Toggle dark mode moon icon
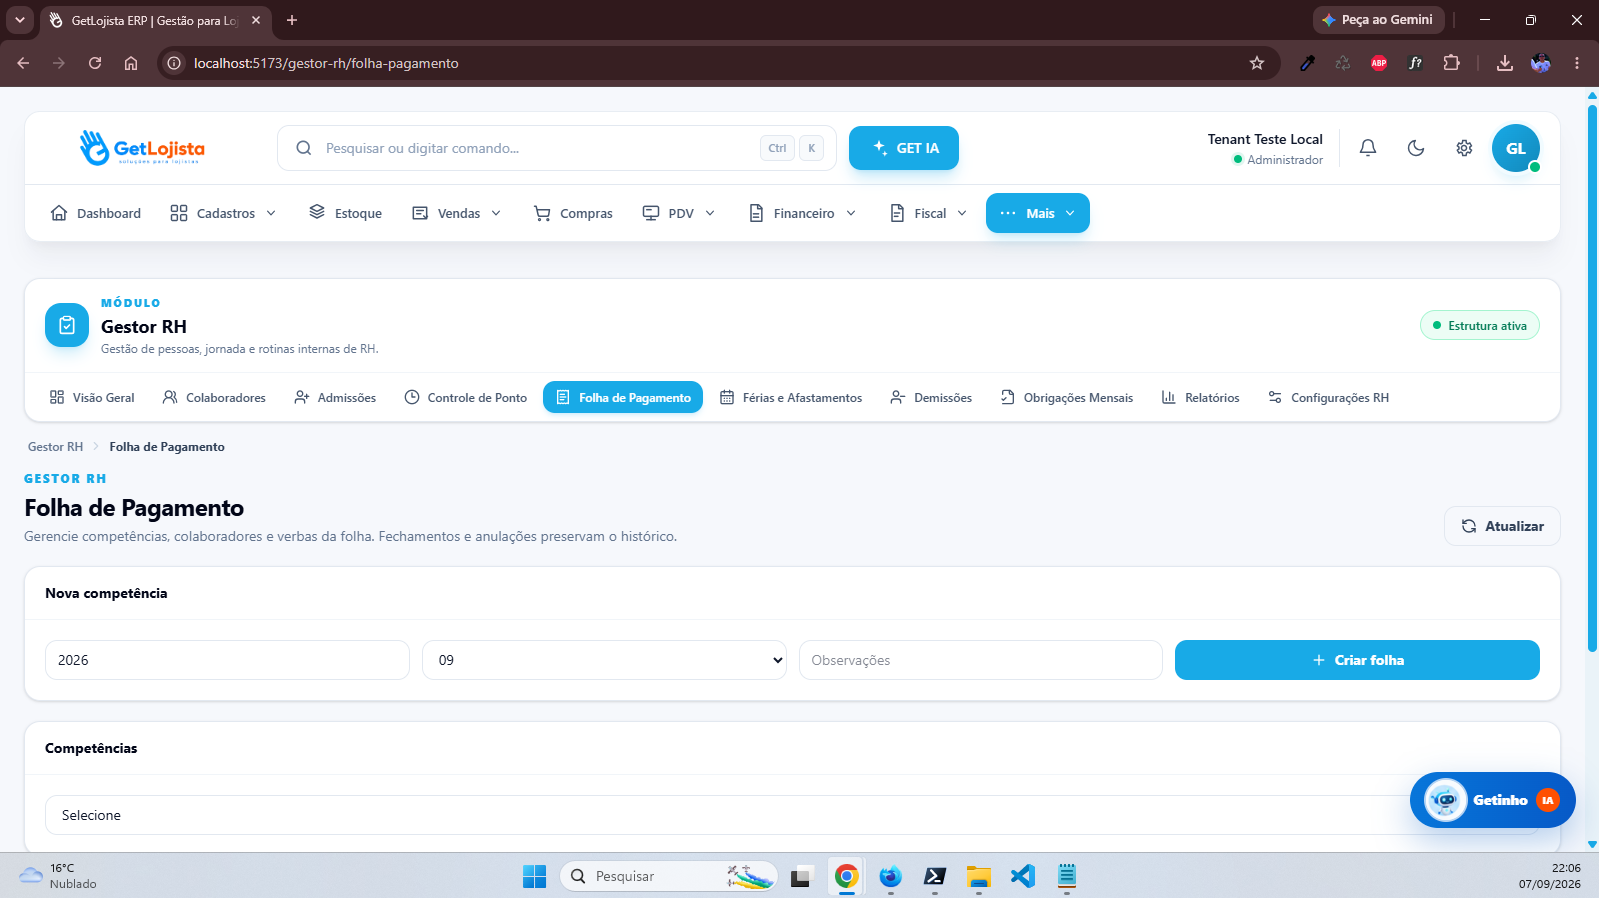1599x898 pixels. click(1416, 148)
